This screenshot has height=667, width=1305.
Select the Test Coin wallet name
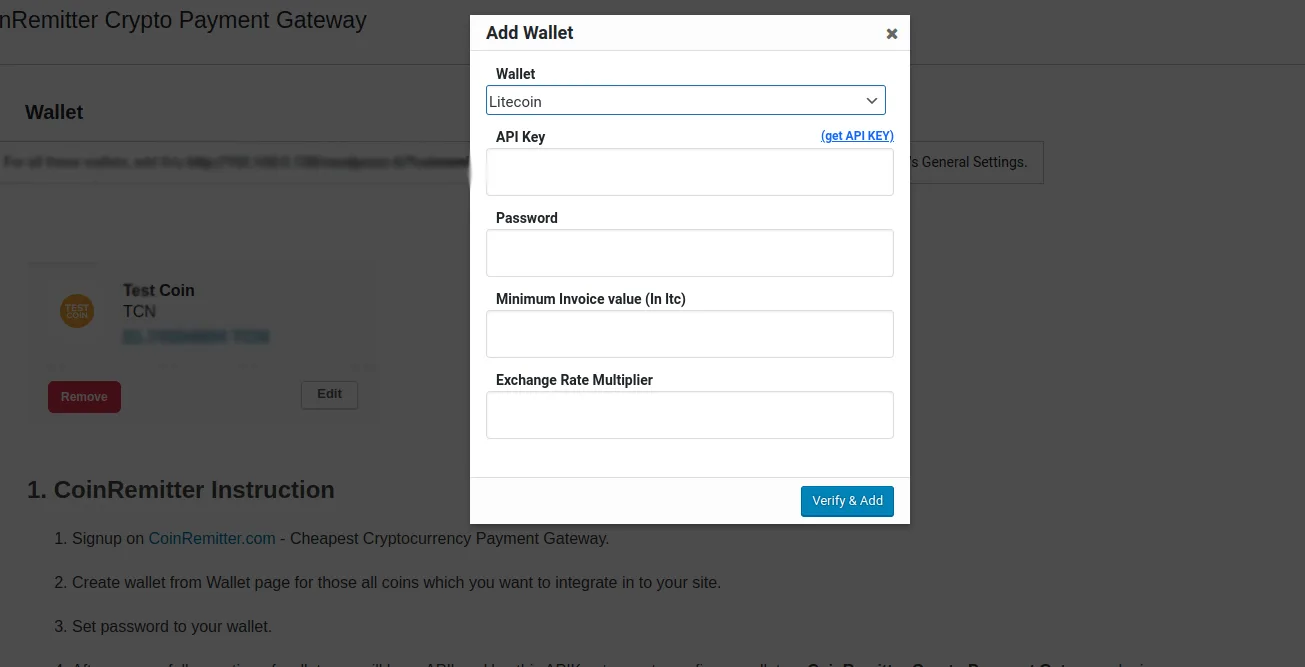point(159,290)
